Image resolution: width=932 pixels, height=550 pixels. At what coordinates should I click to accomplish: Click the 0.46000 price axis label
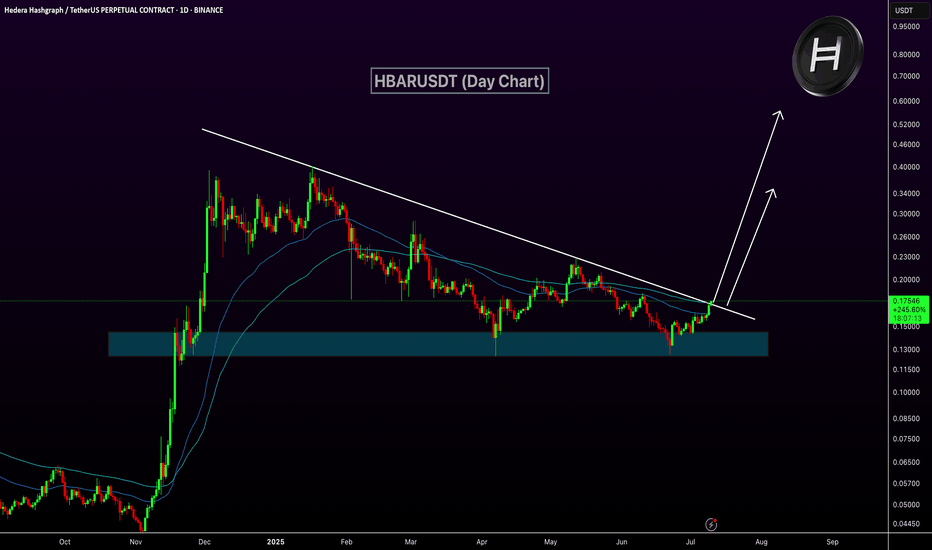[x=905, y=144]
